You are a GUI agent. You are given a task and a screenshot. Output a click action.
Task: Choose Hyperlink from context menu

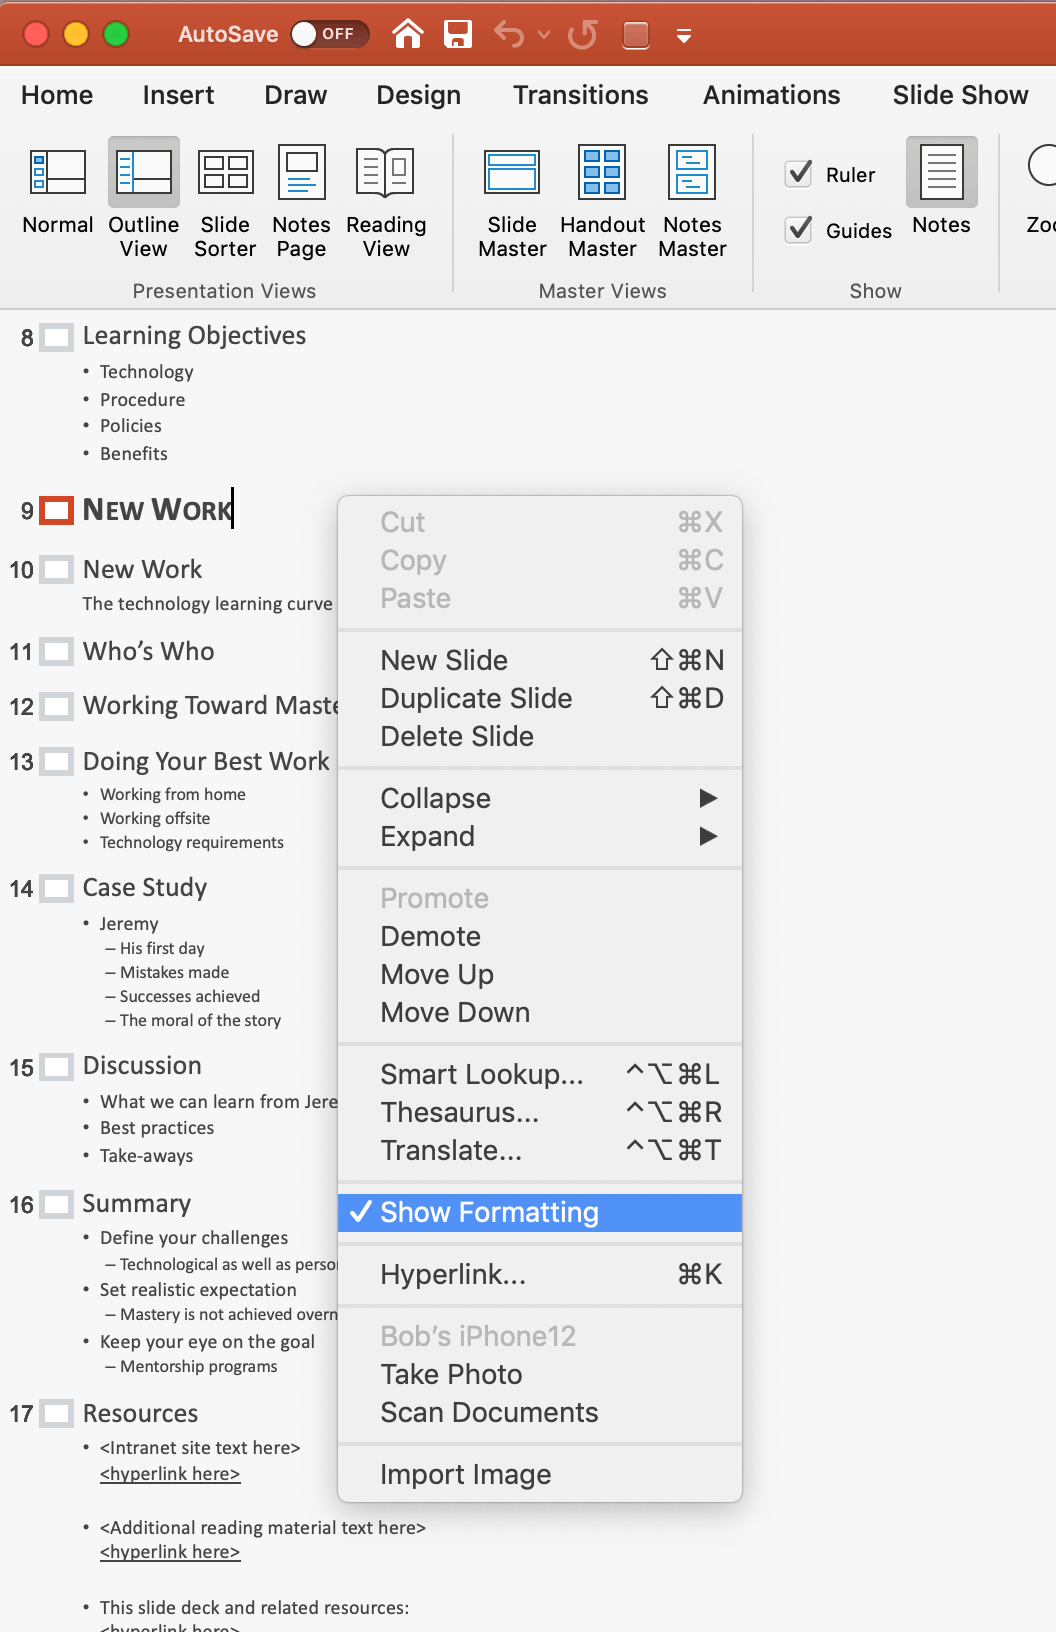coord(540,1274)
